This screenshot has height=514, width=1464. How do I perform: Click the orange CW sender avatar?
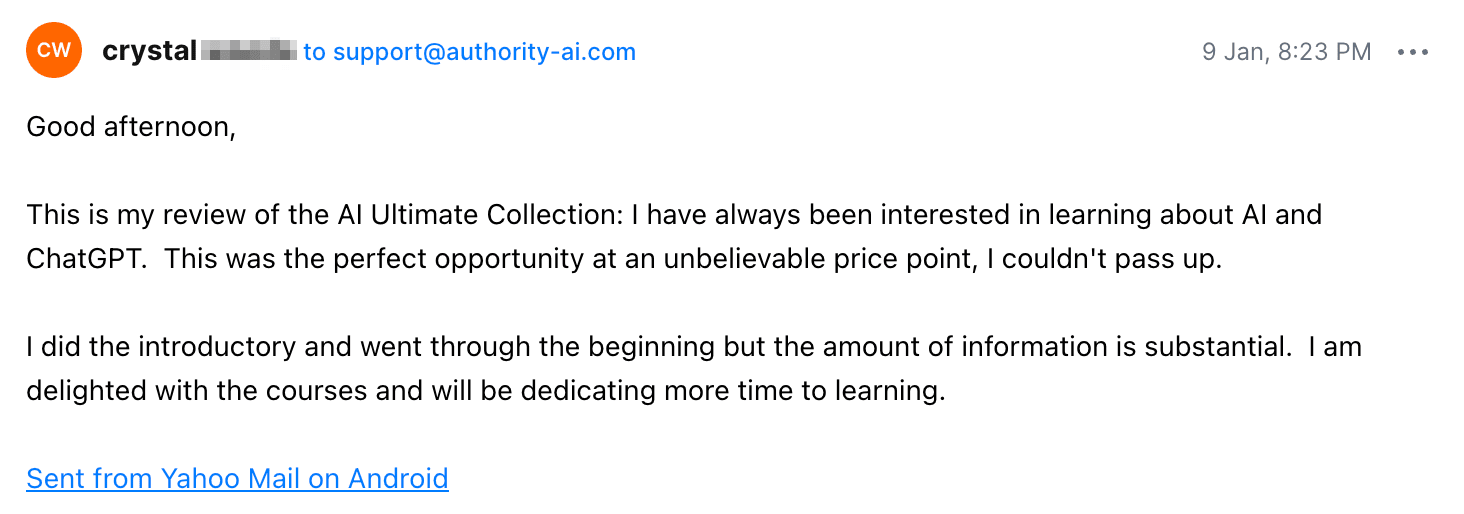coord(53,51)
